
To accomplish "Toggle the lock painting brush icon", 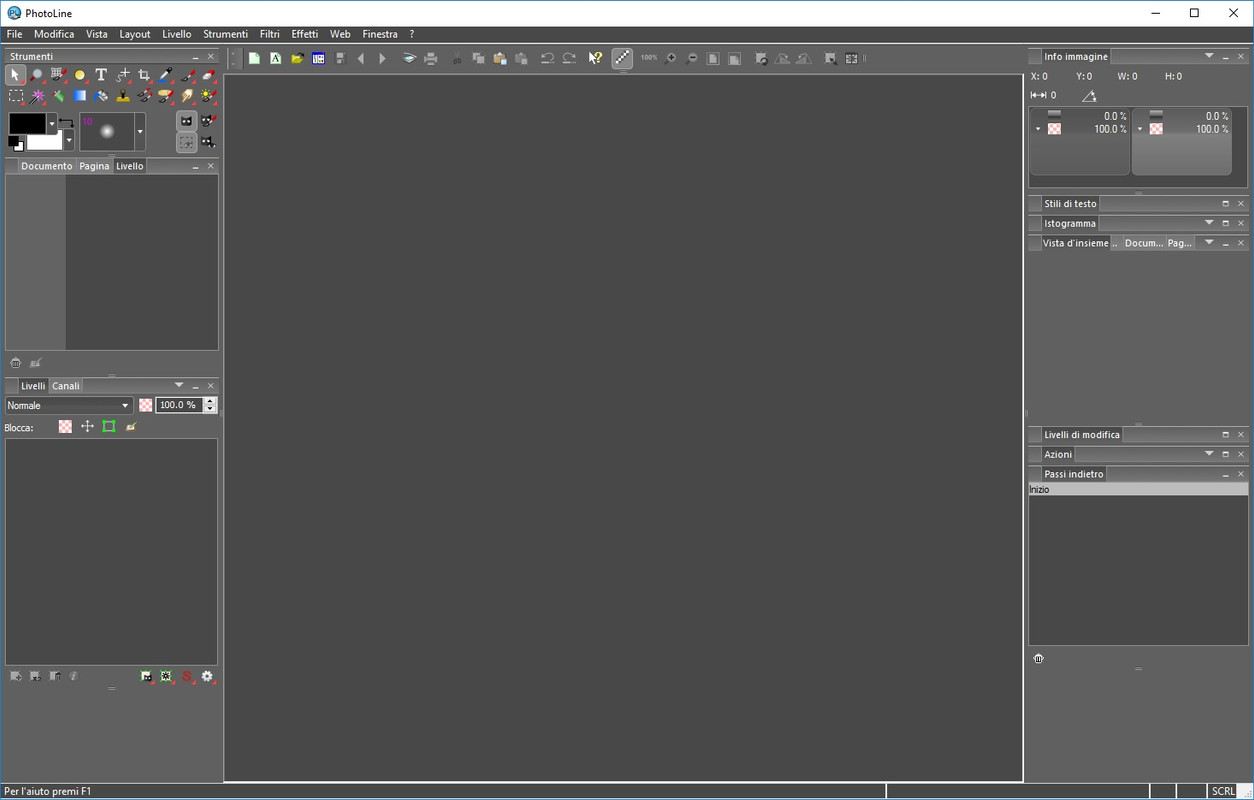I will pyautogui.click(x=131, y=427).
